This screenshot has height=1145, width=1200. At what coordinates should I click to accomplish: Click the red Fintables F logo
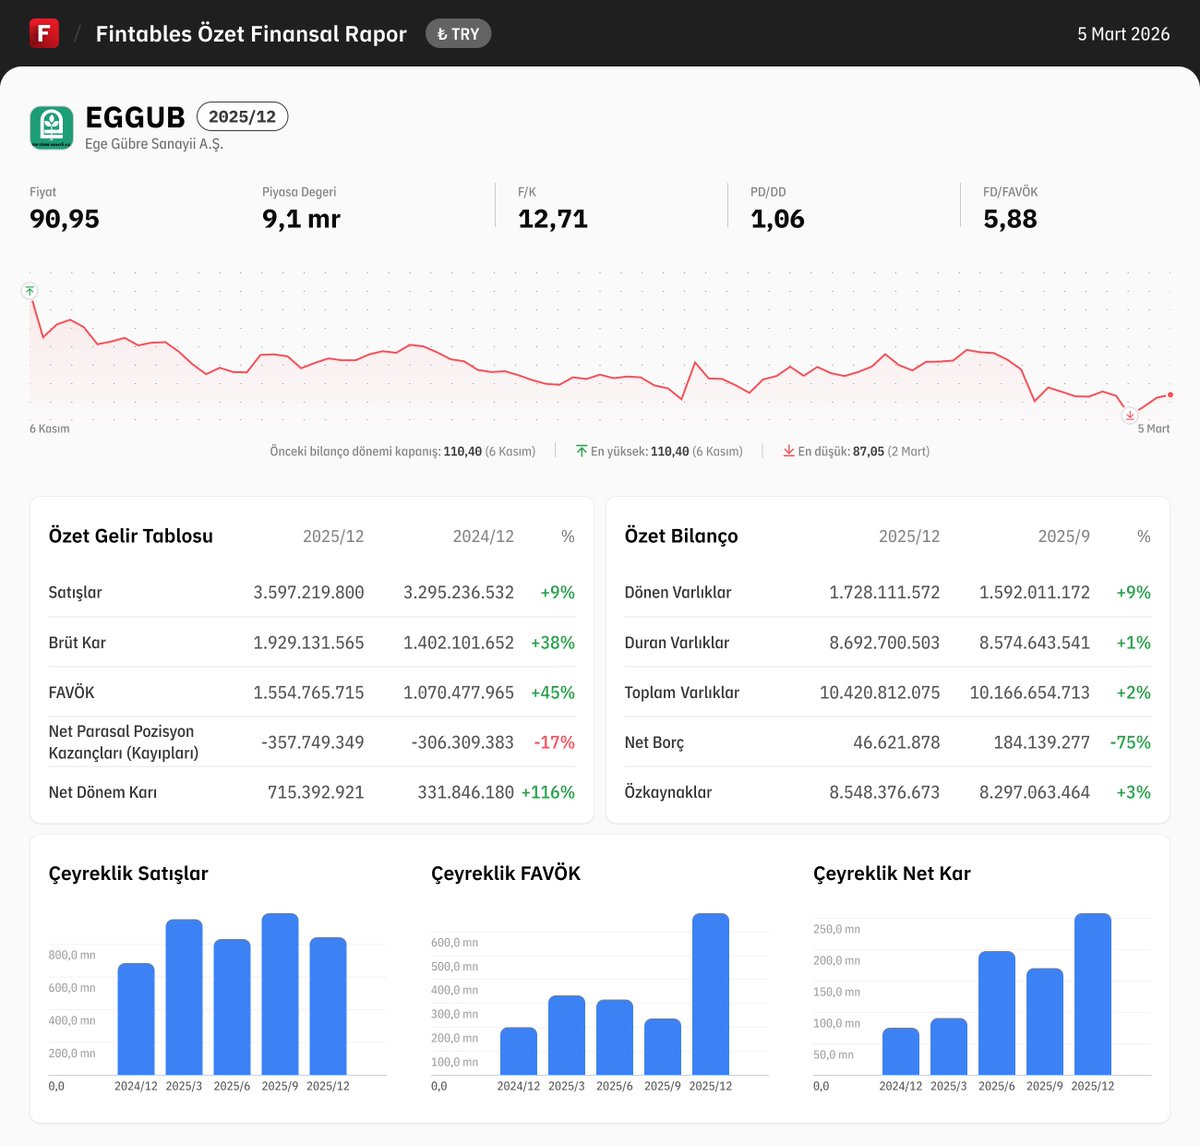tap(44, 33)
